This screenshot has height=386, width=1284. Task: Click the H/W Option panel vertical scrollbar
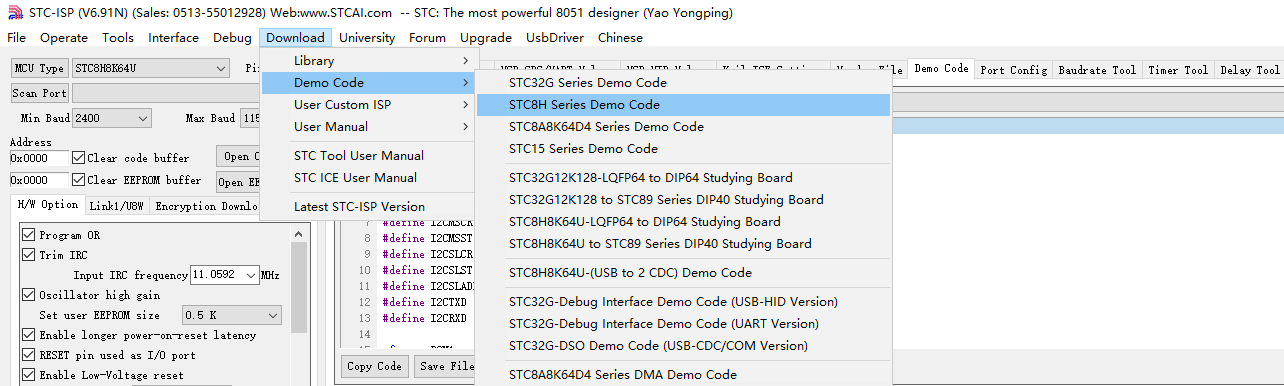(x=300, y=304)
